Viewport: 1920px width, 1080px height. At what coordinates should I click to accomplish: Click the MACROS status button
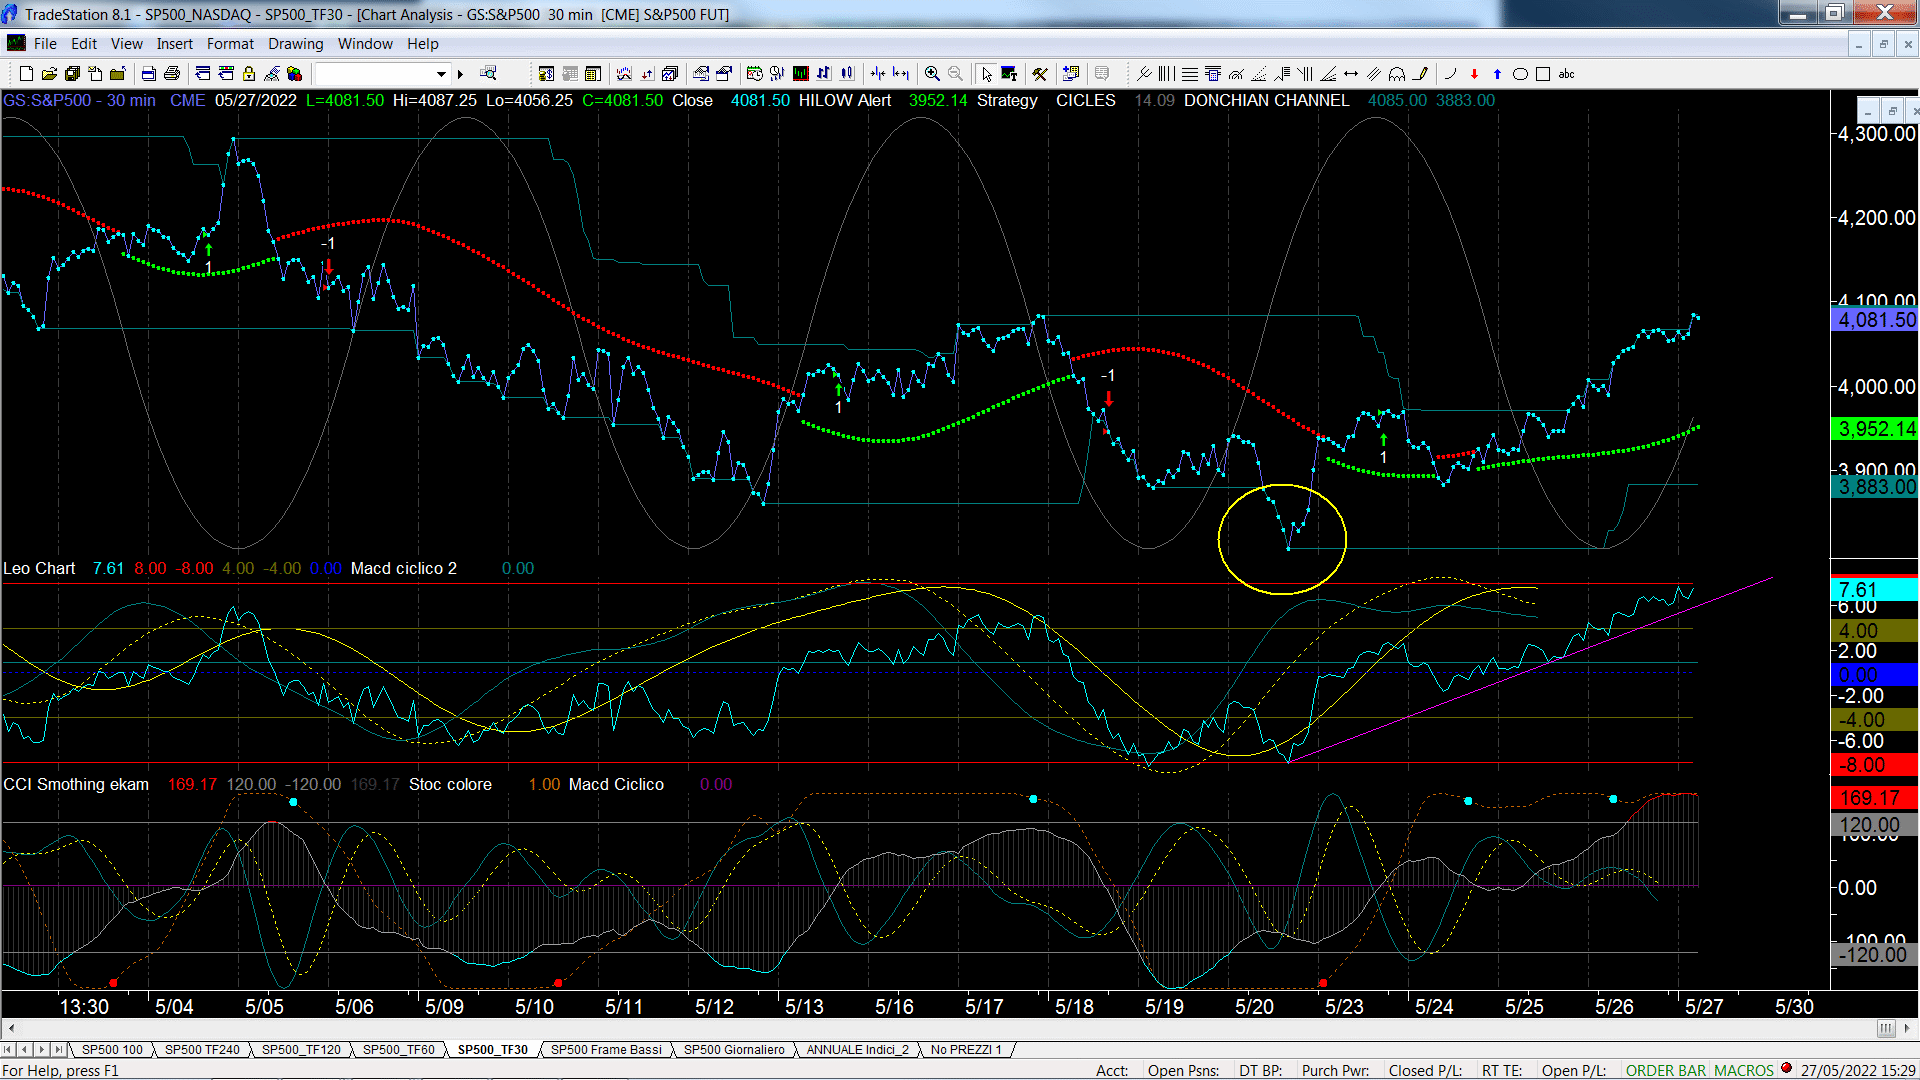click(1743, 1070)
